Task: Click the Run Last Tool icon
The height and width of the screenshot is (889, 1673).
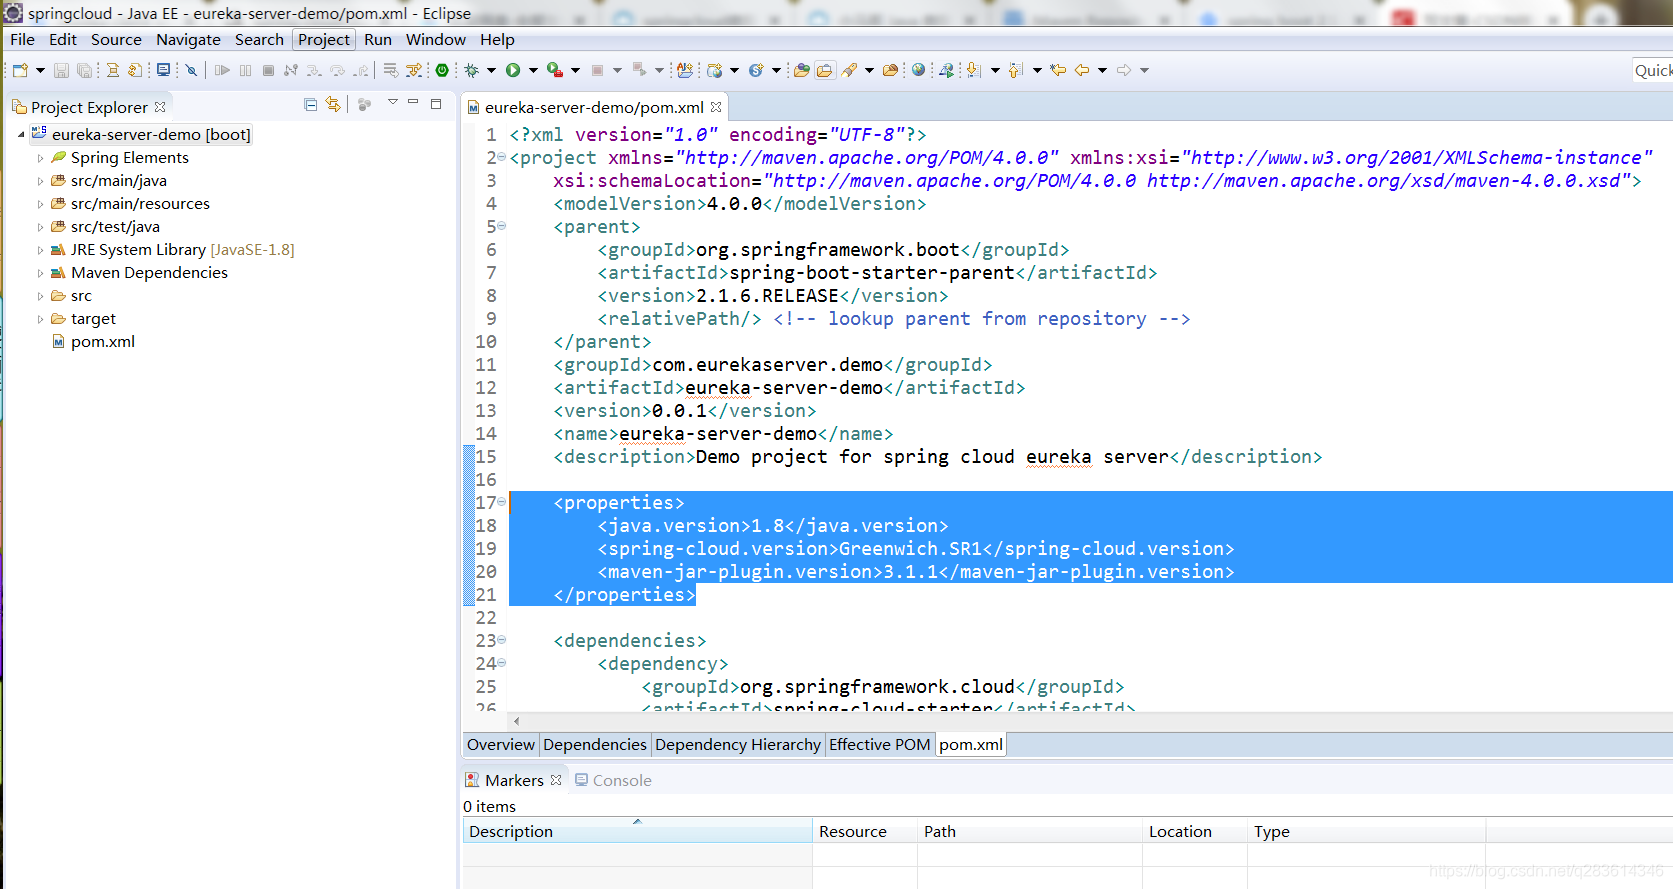Action: tap(555, 70)
